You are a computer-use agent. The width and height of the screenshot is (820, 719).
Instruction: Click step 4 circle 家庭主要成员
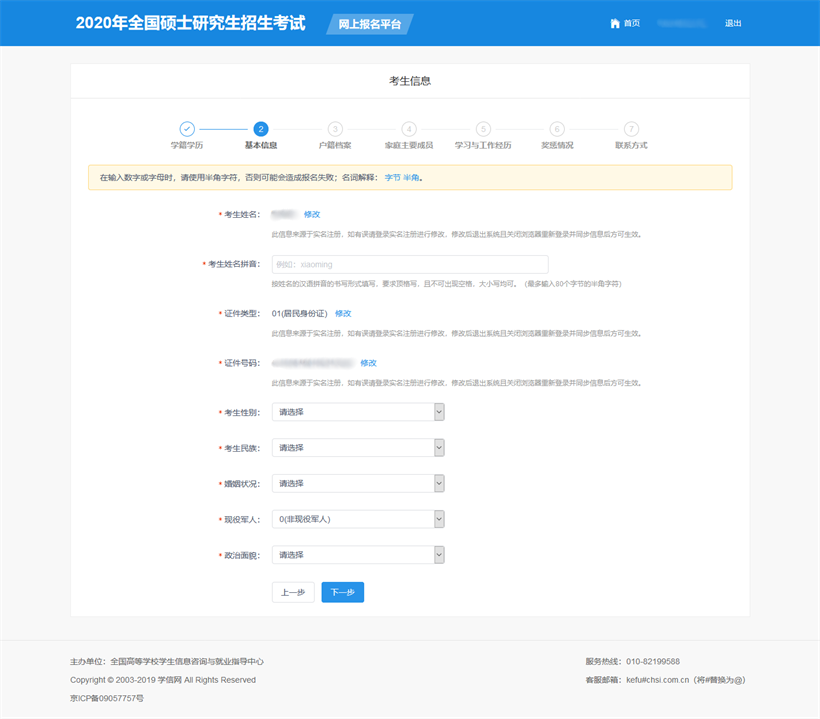[409, 129]
